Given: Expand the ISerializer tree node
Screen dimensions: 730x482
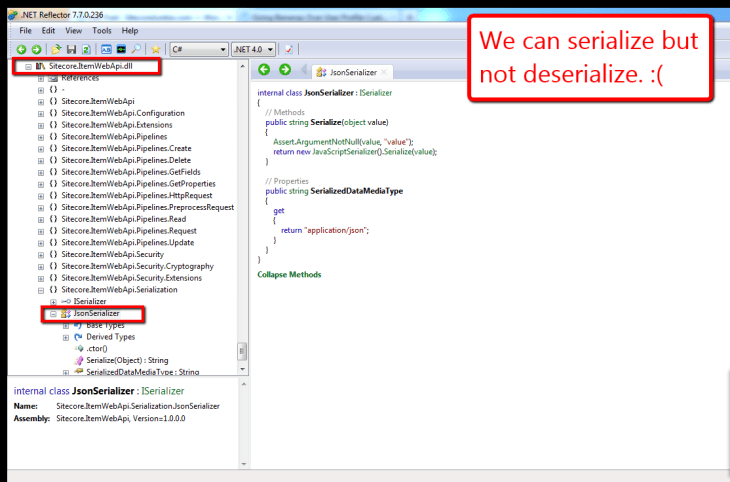Looking at the screenshot, I should (x=53, y=301).
